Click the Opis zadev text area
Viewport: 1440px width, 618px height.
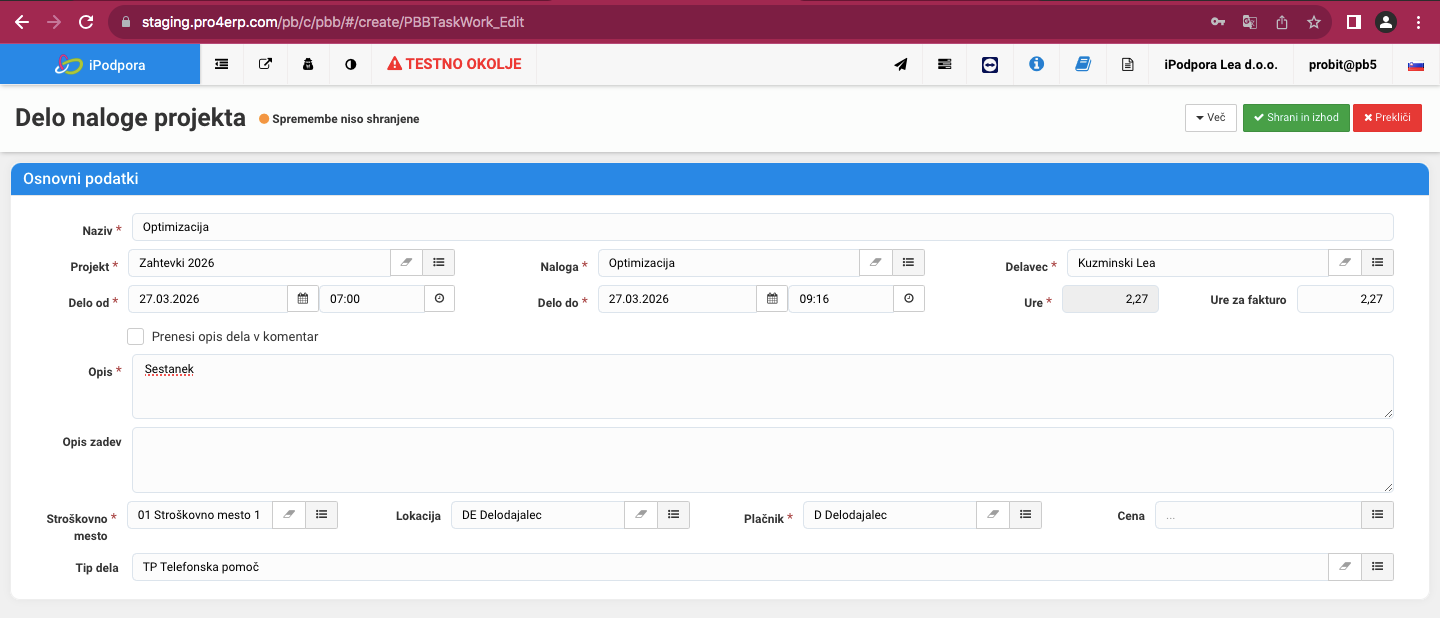[x=762, y=460]
